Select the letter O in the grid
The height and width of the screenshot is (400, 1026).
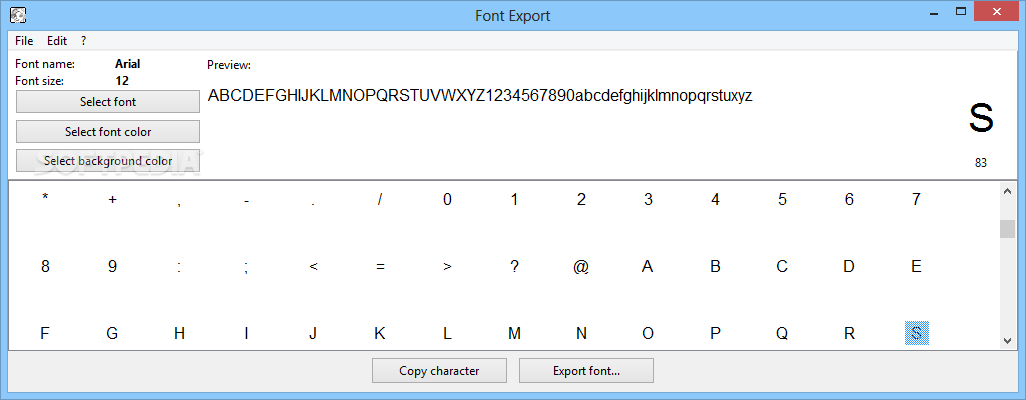pyautogui.click(x=648, y=333)
